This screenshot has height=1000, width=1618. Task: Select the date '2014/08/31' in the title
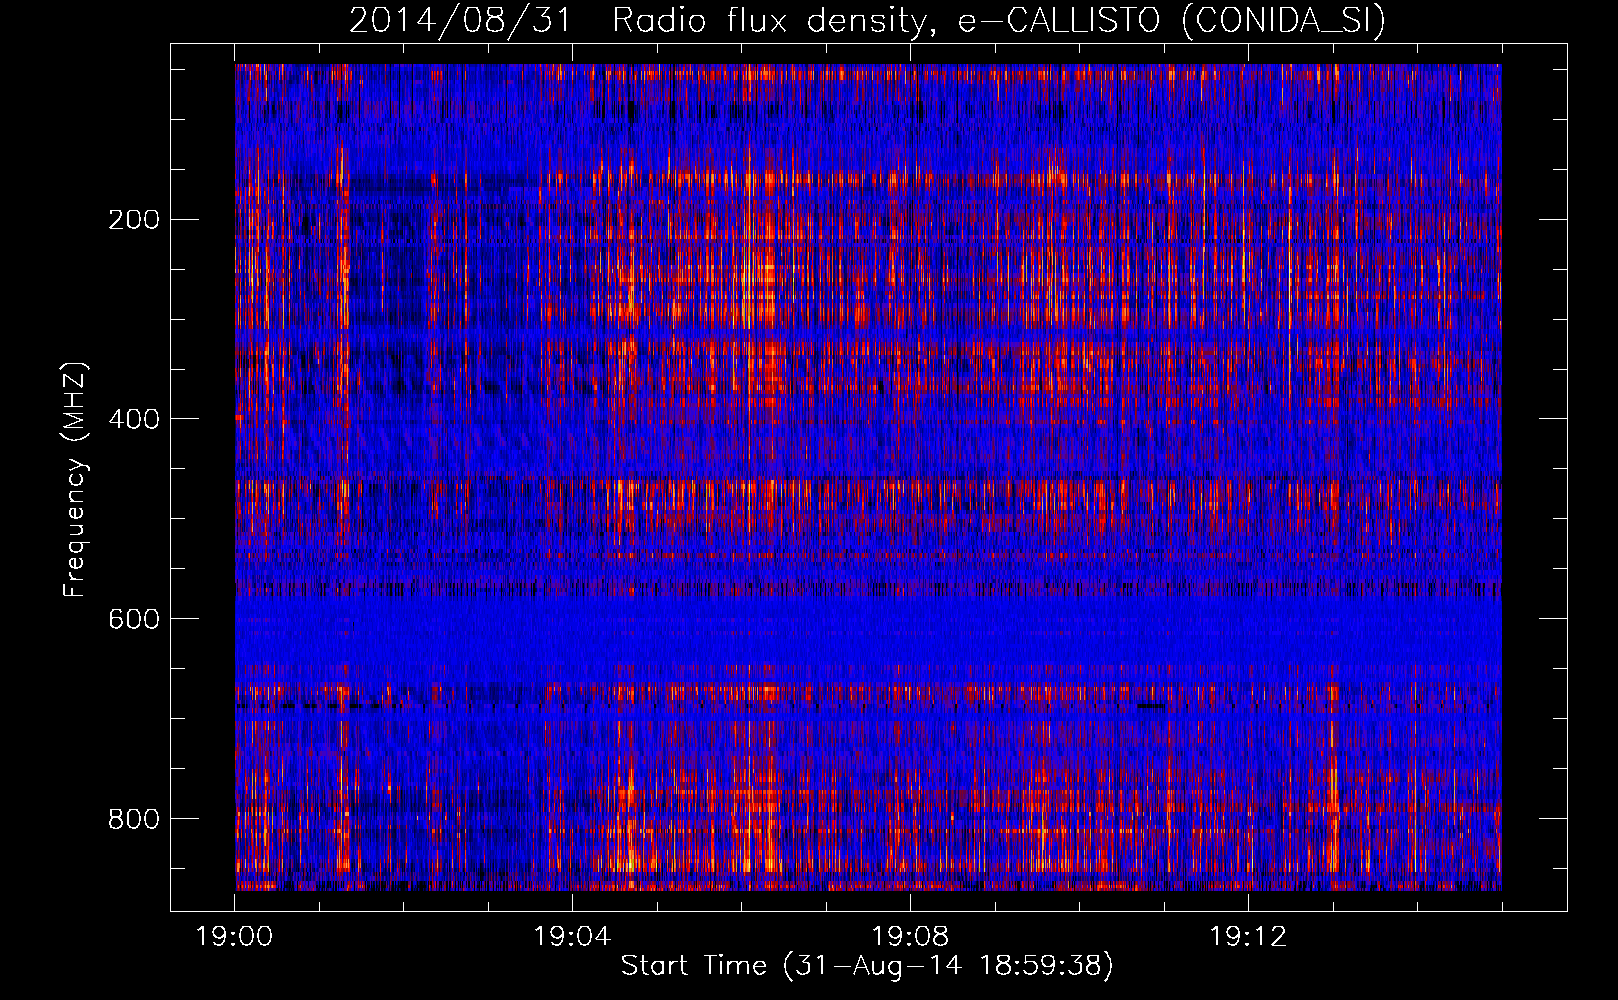[x=460, y=21]
